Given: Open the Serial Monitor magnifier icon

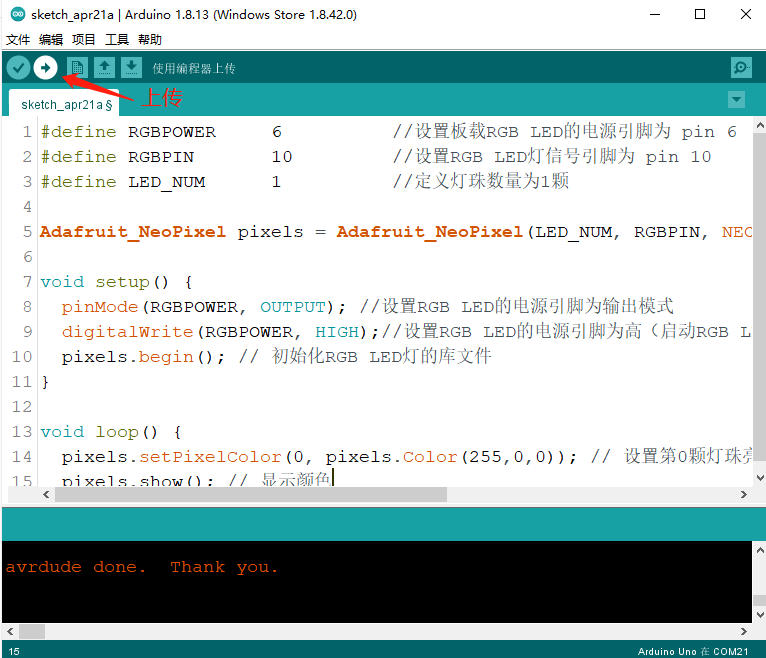Looking at the screenshot, I should [741, 67].
